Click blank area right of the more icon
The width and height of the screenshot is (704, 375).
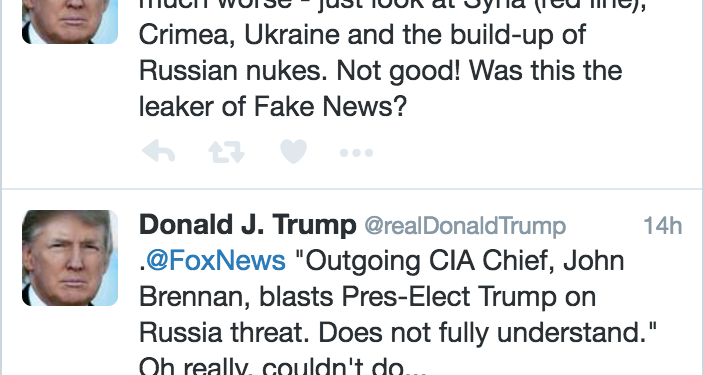(x=534, y=153)
